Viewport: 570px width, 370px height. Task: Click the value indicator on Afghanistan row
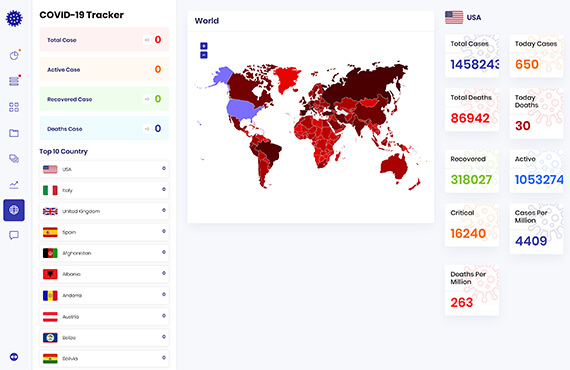point(164,252)
